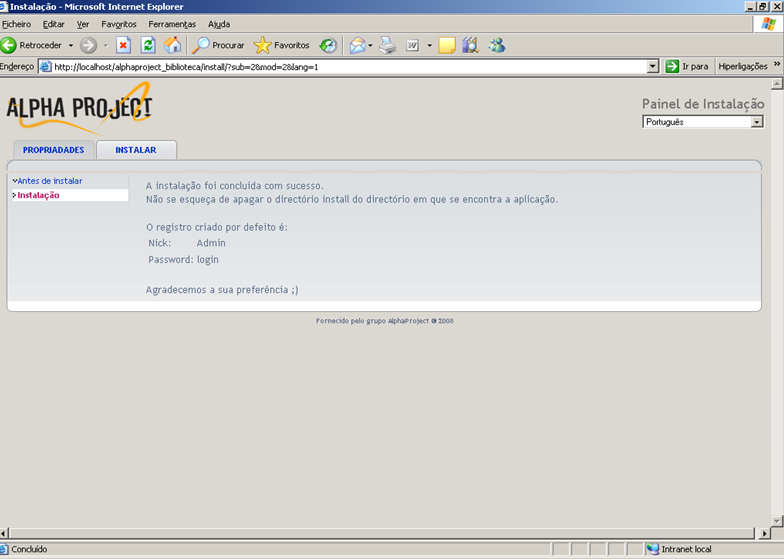This screenshot has width=784, height=560.
Task: Click the login password value text
Action: (208, 260)
